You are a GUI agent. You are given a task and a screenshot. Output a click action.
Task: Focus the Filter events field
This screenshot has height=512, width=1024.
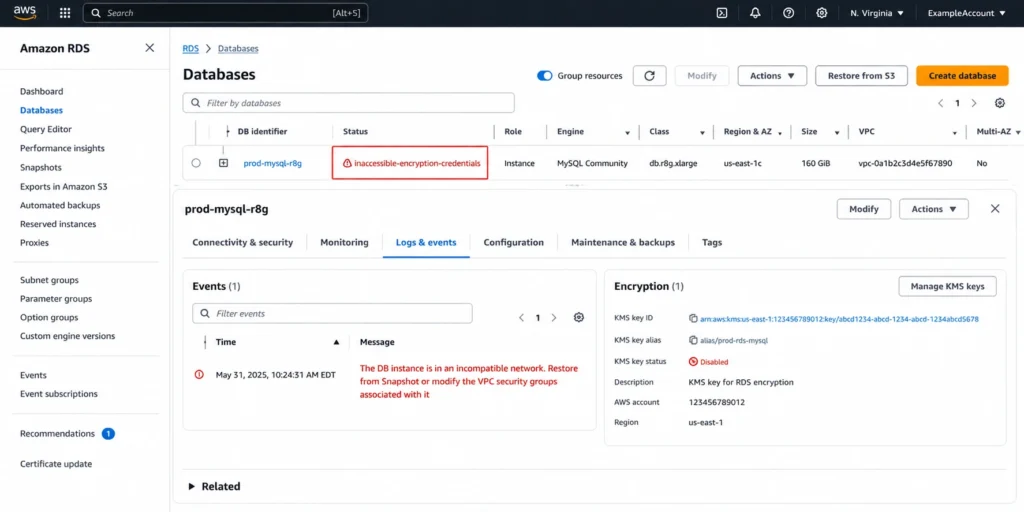click(332, 313)
